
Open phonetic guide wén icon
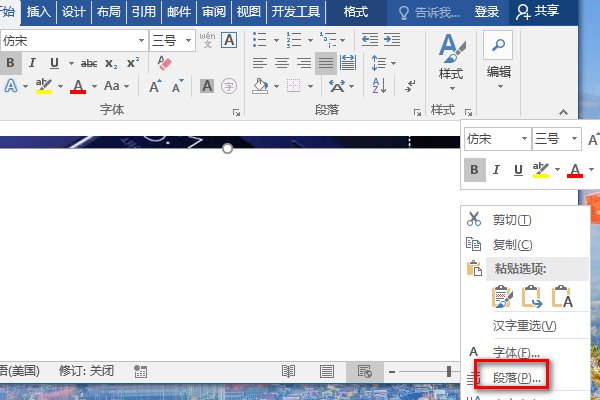click(x=207, y=40)
